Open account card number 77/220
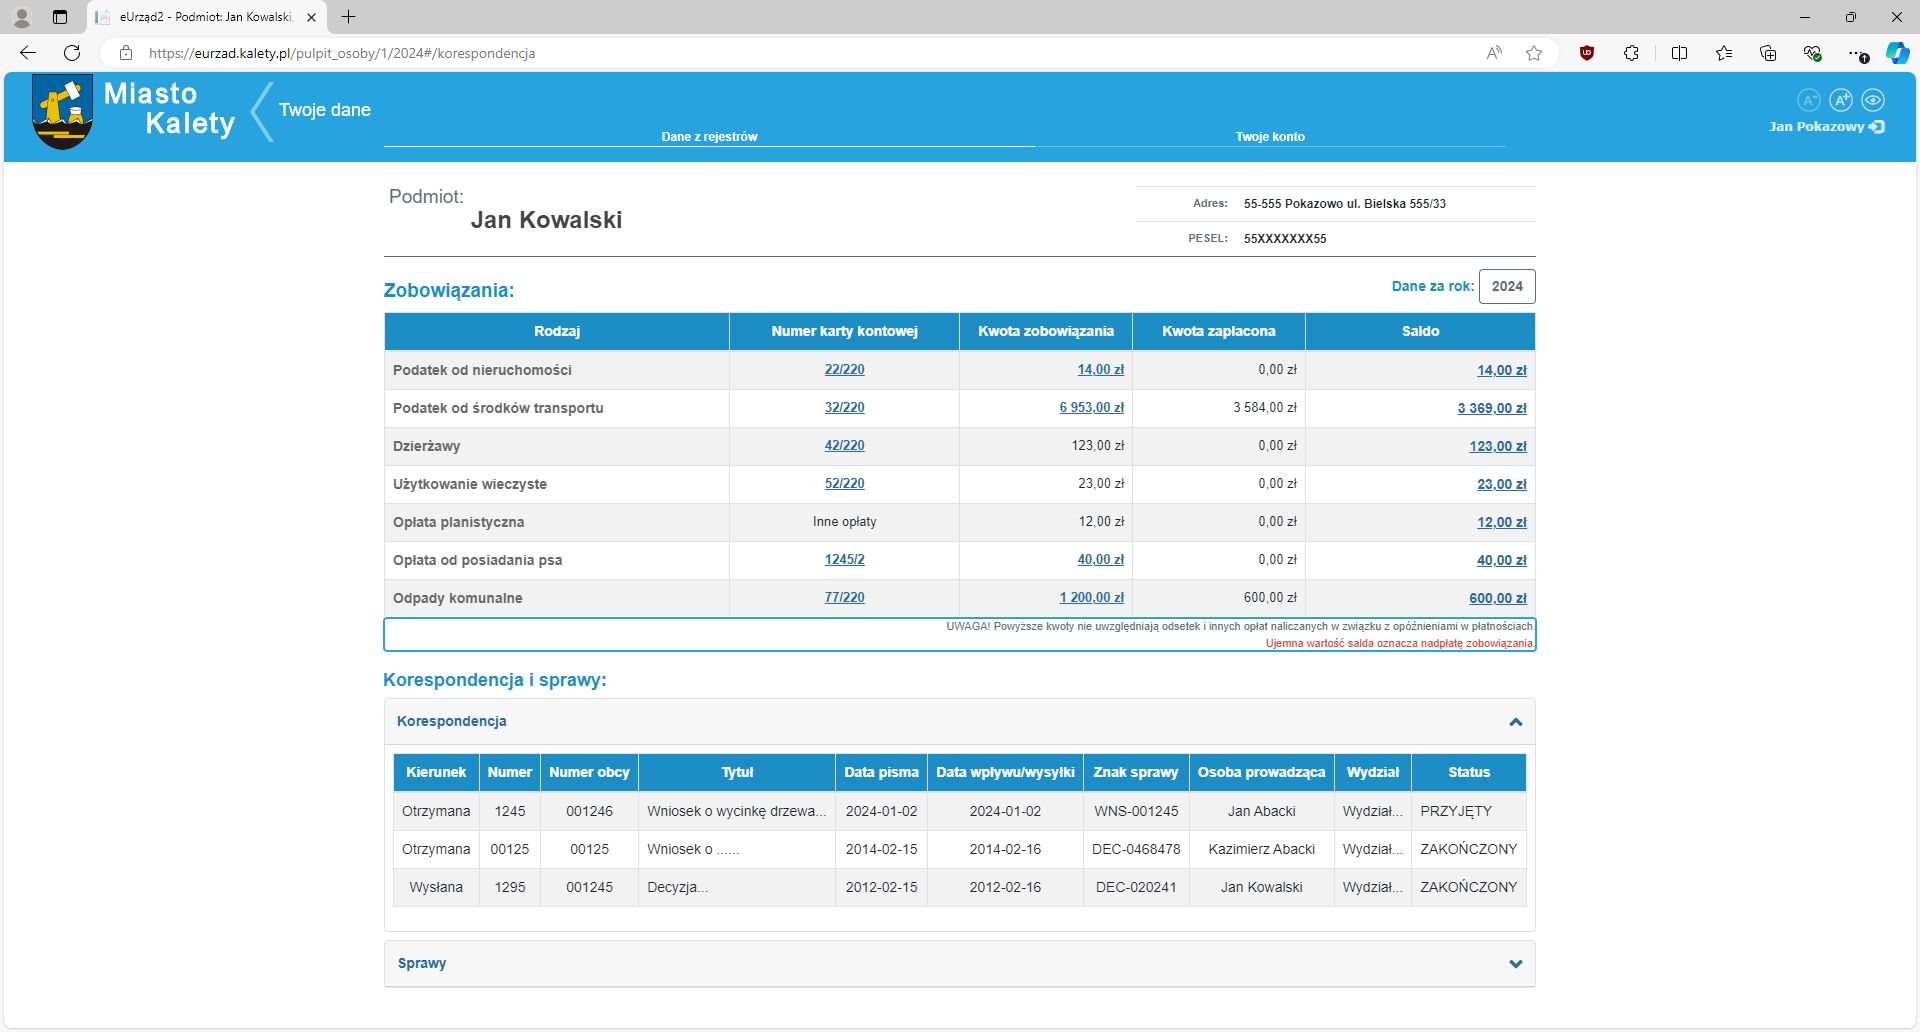 tap(844, 597)
